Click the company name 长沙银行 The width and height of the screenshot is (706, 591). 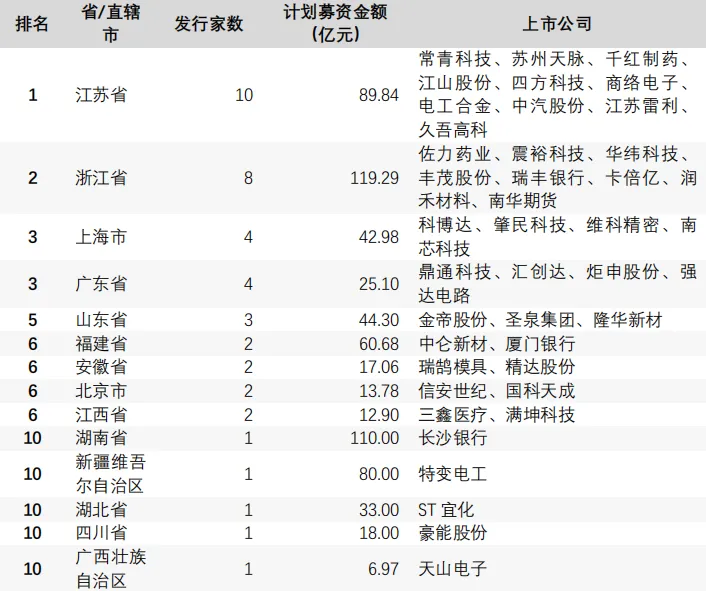[x=453, y=438]
